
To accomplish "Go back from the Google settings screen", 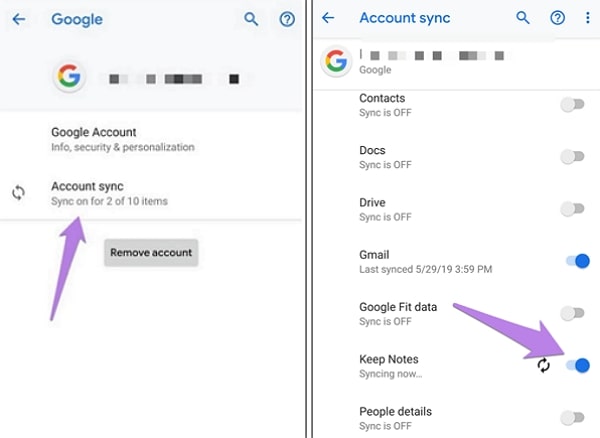I will tap(19, 19).
